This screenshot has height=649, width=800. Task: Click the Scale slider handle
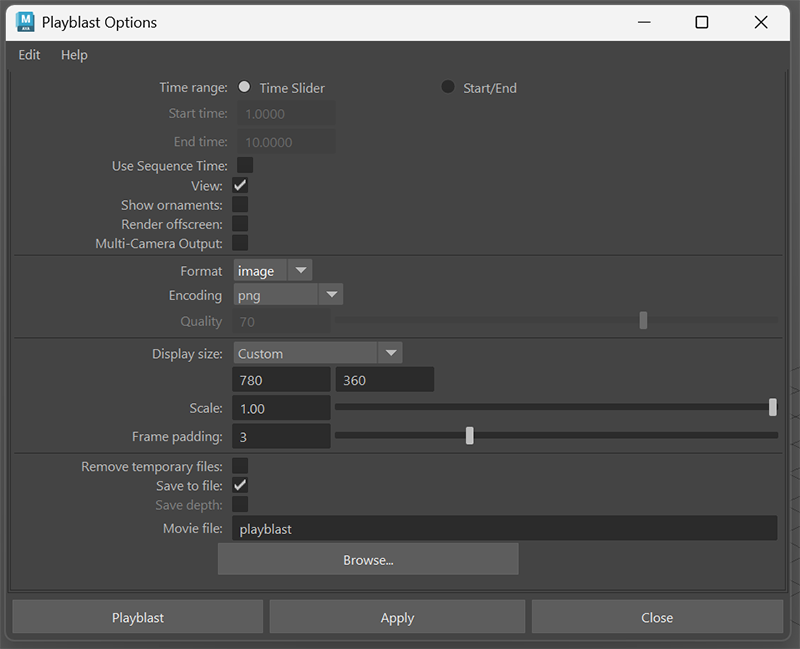click(772, 407)
